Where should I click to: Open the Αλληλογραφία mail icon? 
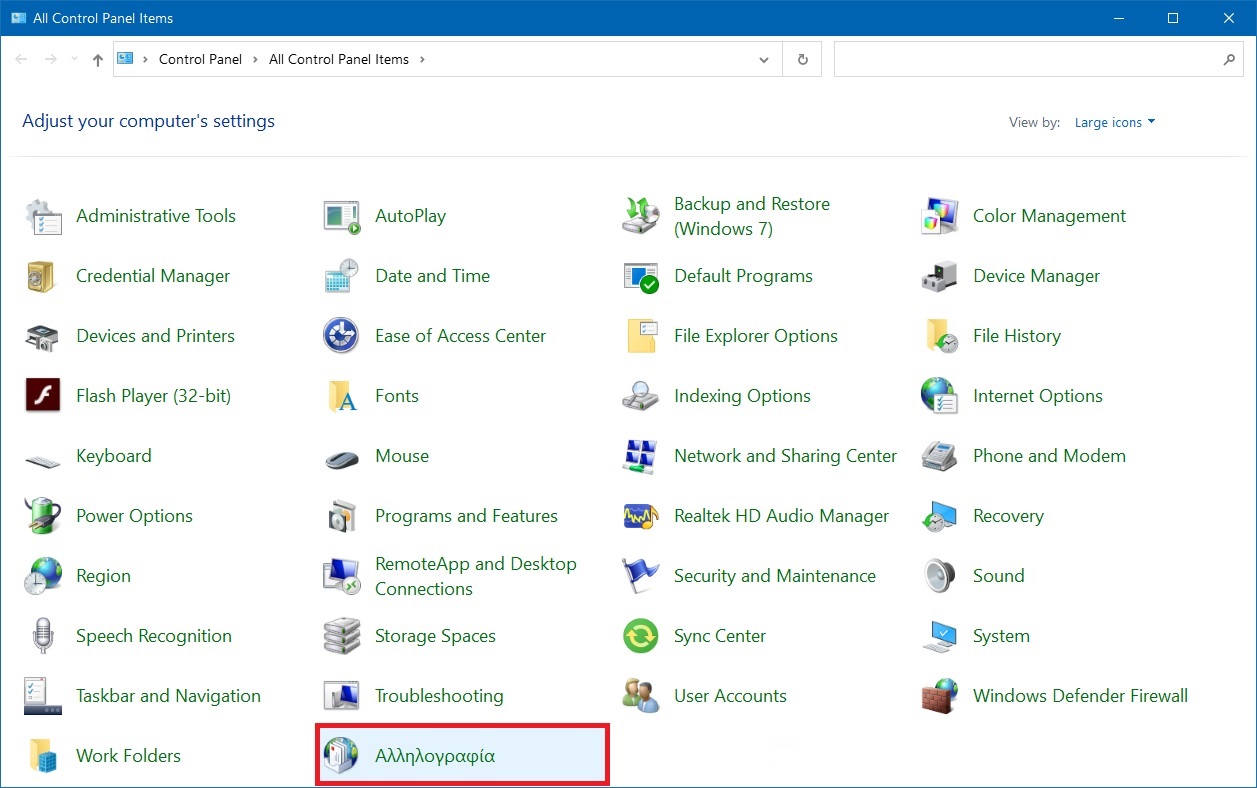coord(342,756)
